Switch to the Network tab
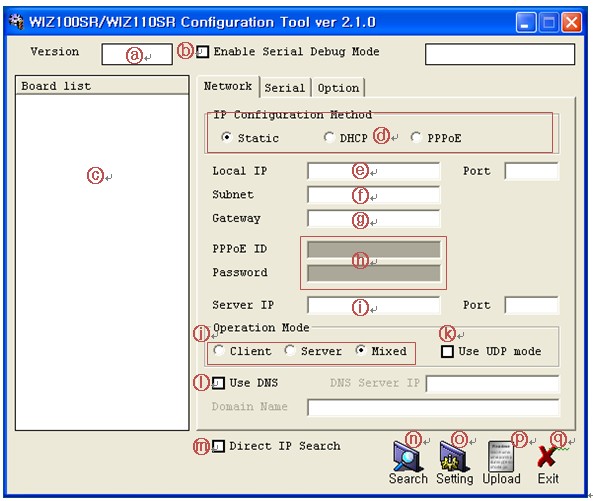Viewport: 593px width, 501px height. [228, 86]
